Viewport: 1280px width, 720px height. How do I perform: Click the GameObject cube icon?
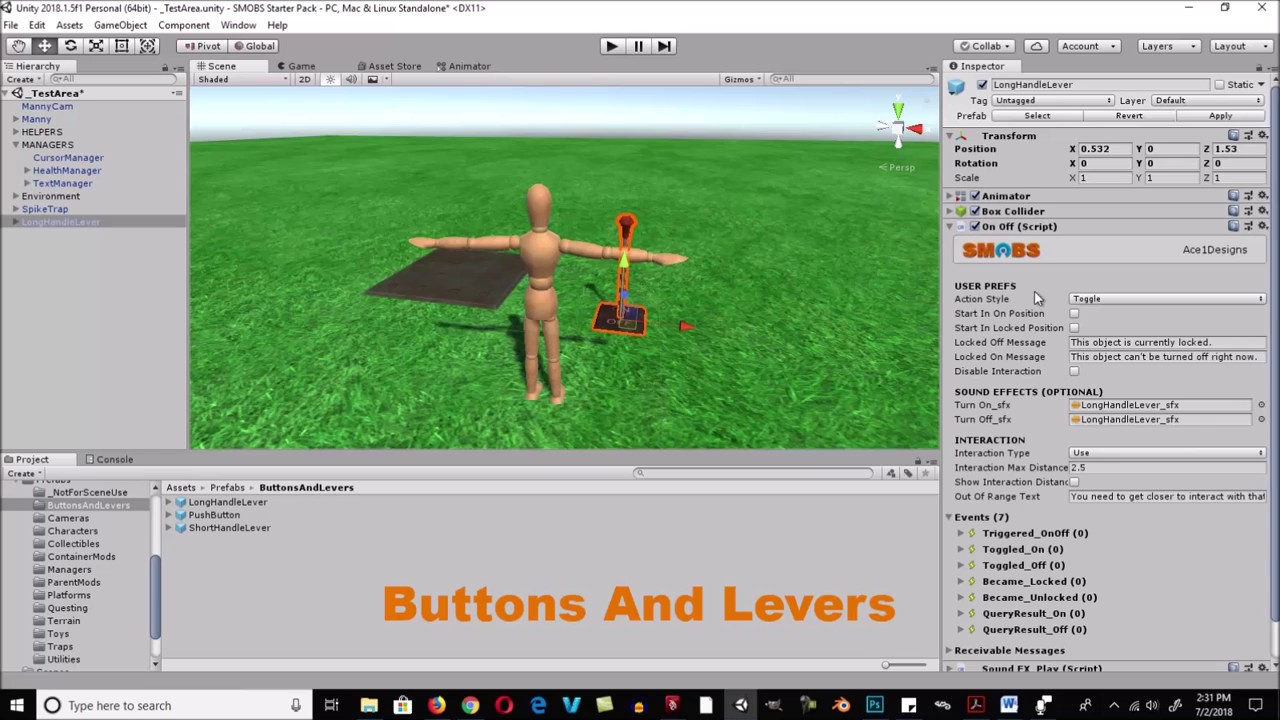(957, 87)
